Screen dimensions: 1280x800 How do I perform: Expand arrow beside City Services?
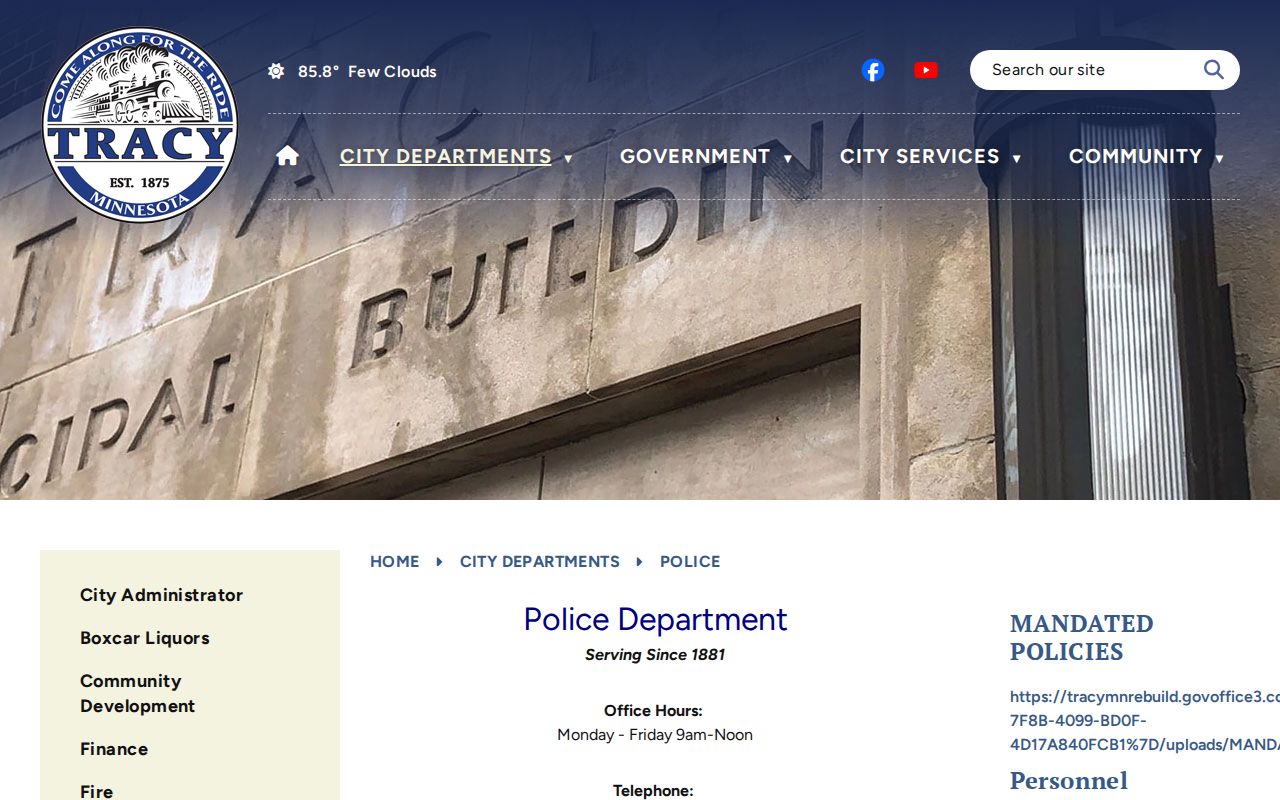pyautogui.click(x=1016, y=158)
